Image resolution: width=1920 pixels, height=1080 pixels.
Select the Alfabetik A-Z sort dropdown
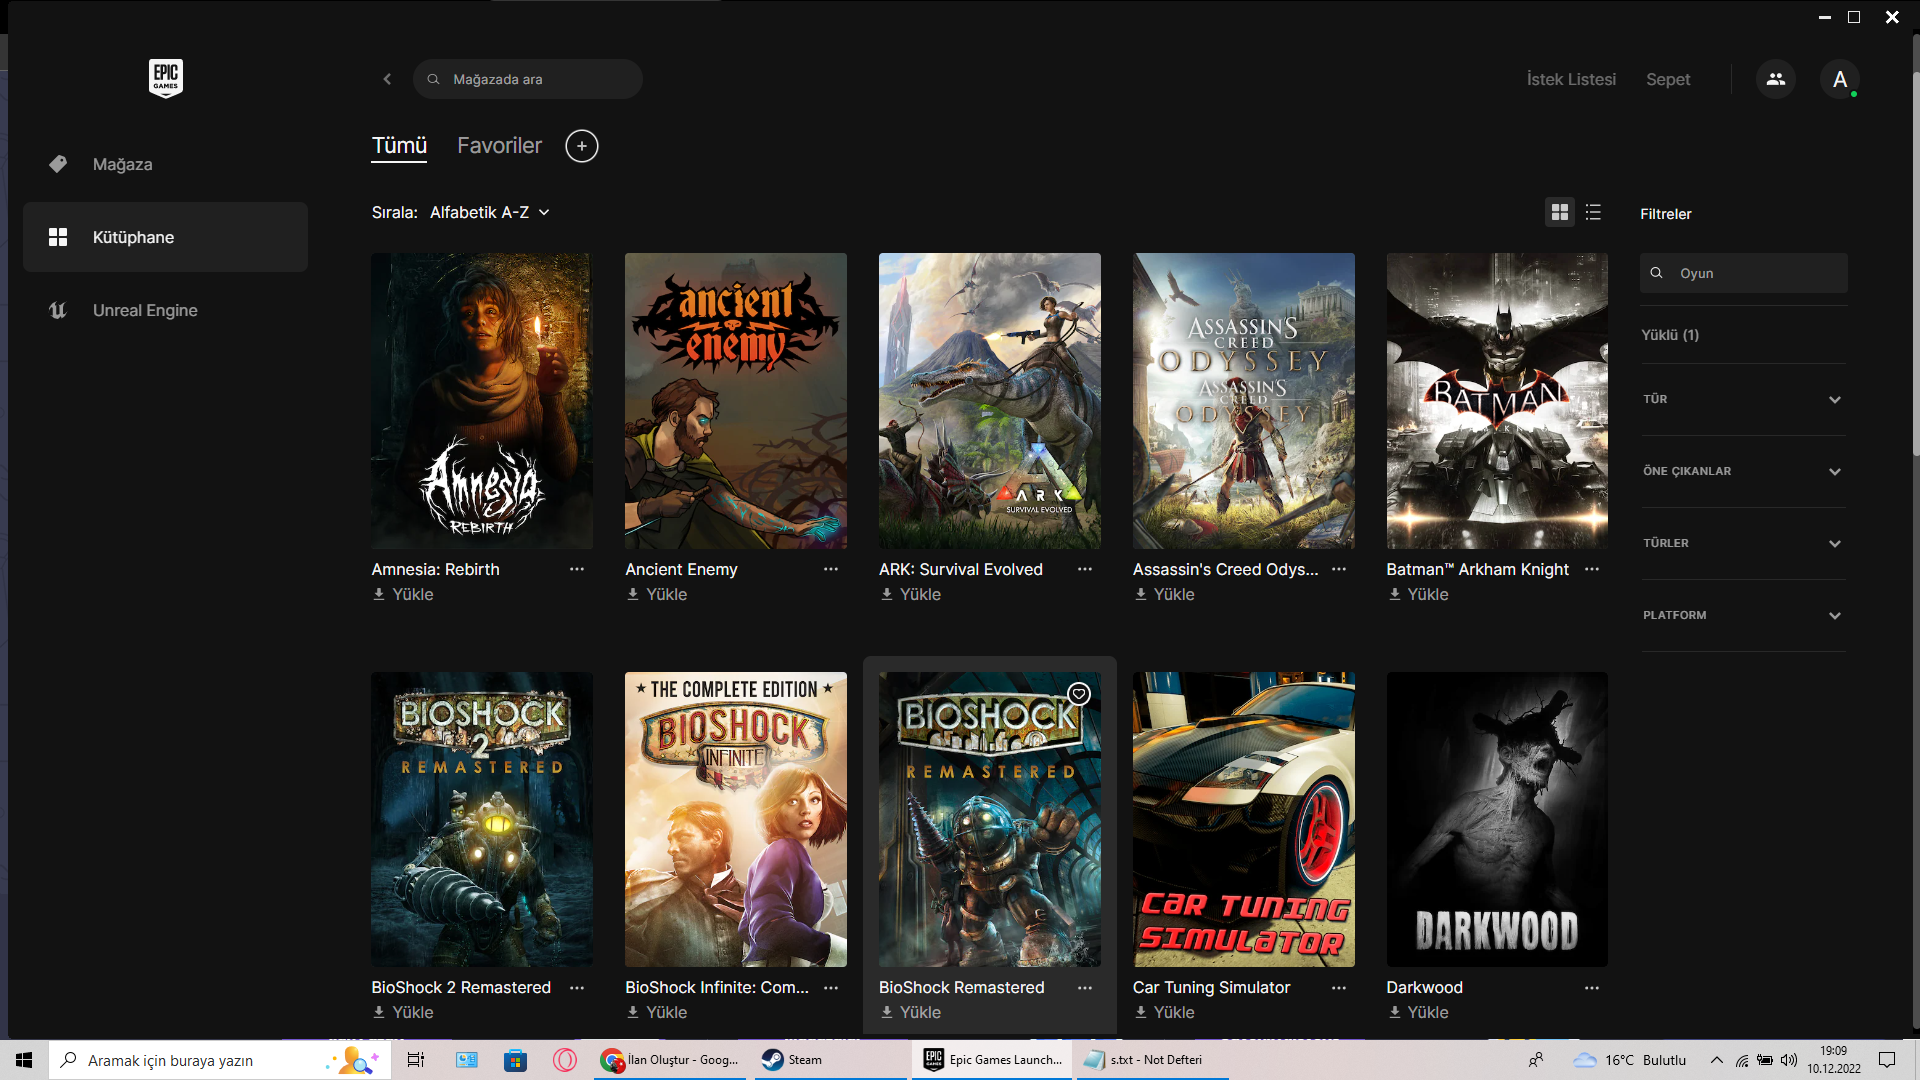click(x=487, y=211)
